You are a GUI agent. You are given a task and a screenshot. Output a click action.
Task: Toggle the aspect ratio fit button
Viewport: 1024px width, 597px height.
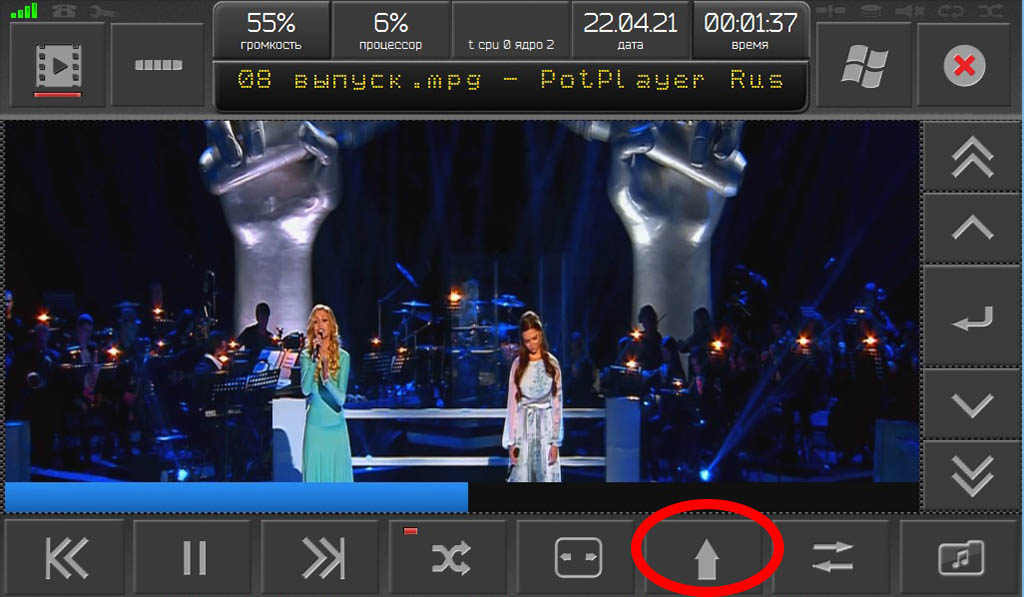coord(579,558)
